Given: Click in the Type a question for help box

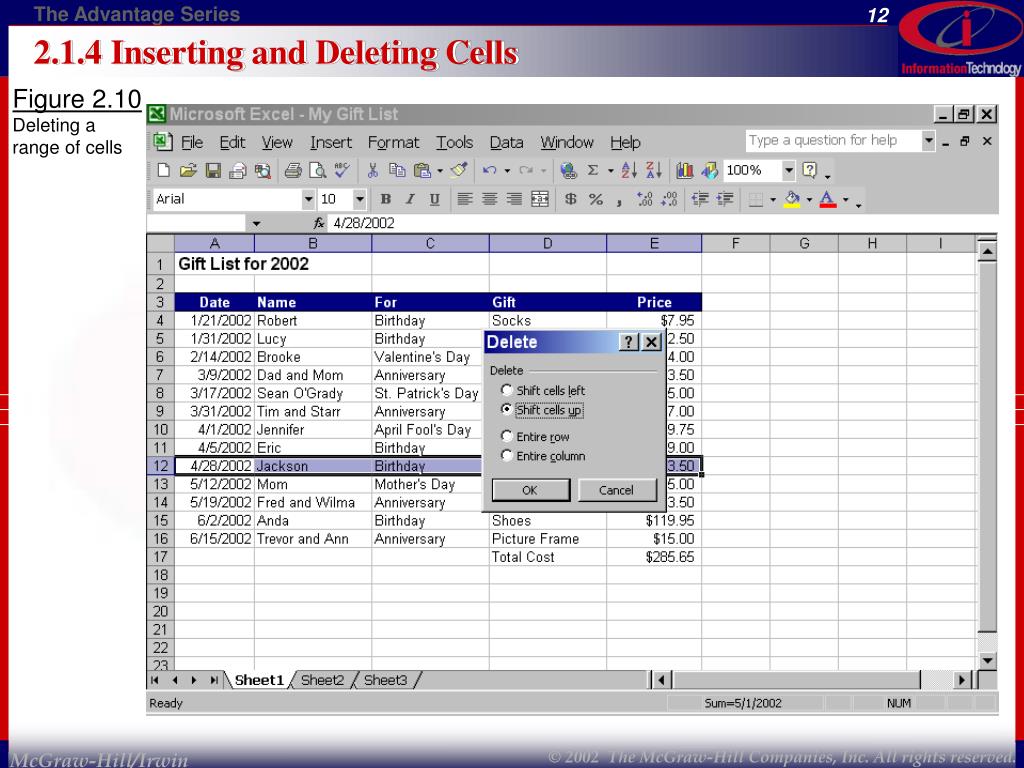Looking at the screenshot, I should (833, 140).
